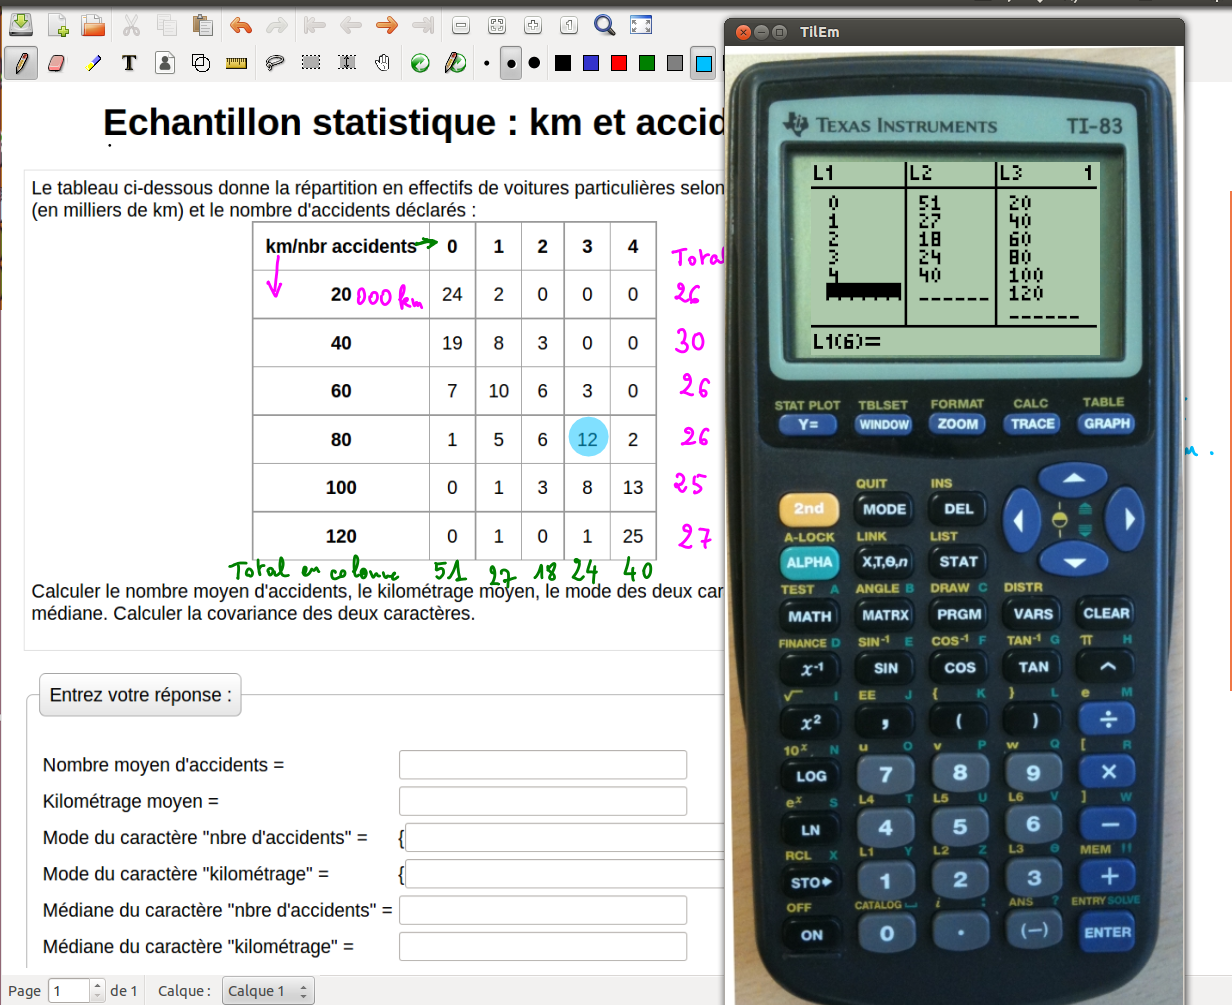Screen dimensions: 1232x1005
Task: Go to the next page with the right arrow
Action: pos(387,25)
